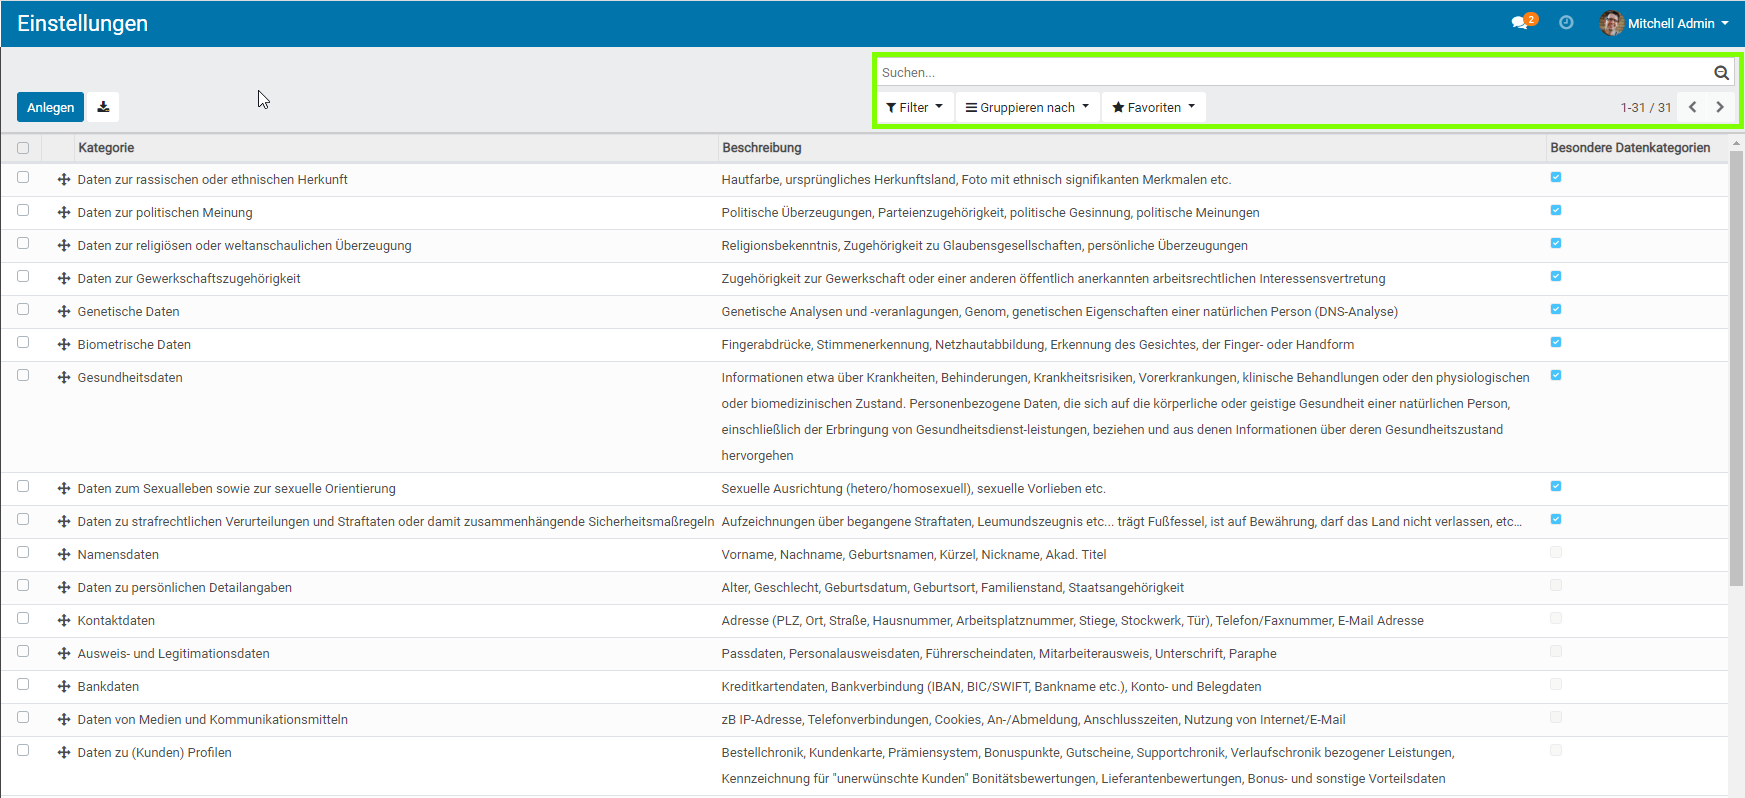This screenshot has height=798, width=1745.
Task: Grab the drag handle for Gesundheitsdaten
Action: pos(64,378)
